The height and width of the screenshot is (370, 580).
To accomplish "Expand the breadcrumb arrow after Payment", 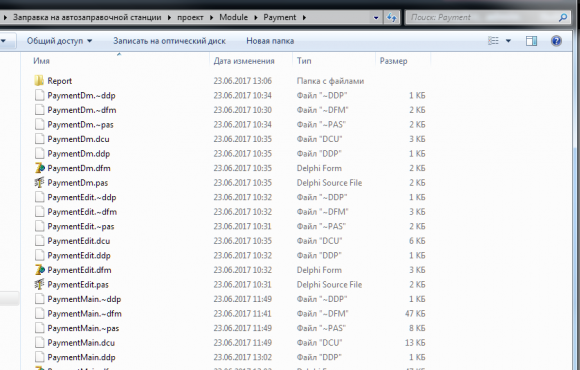I will pos(304,17).
